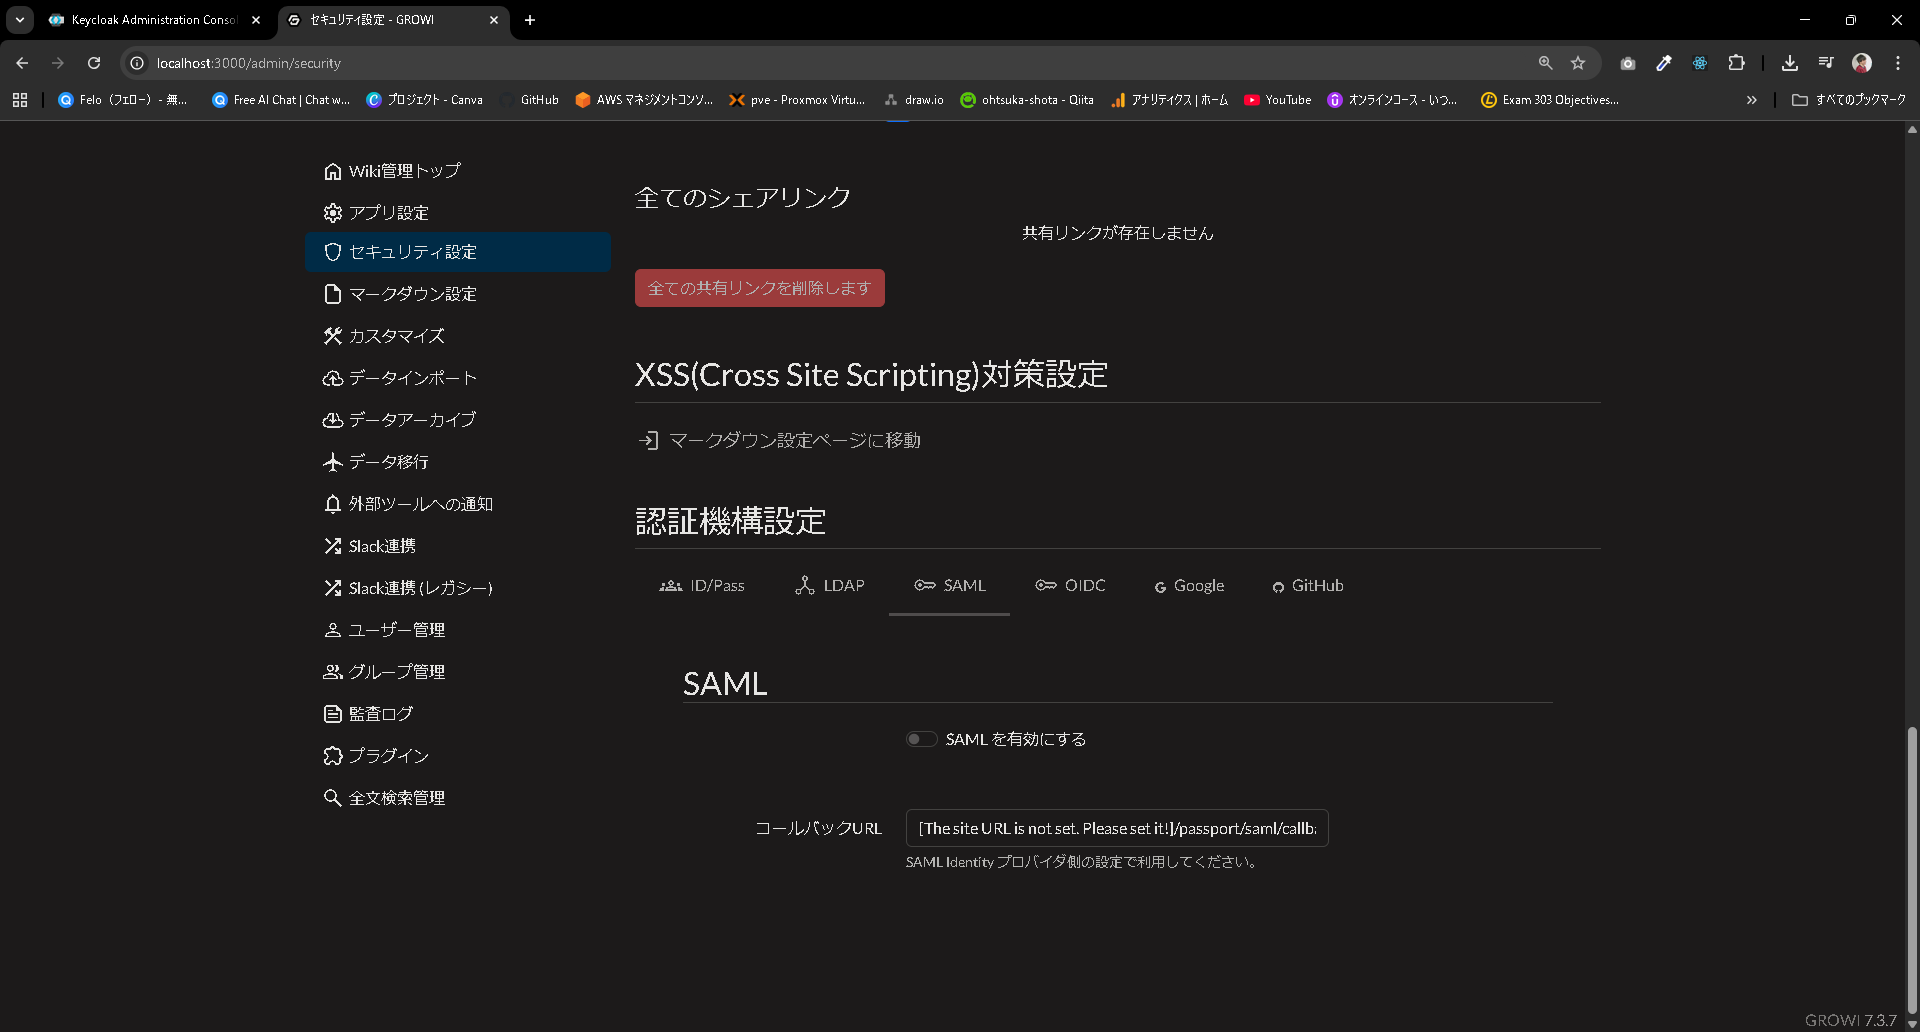Open the プロジェクト - Canva bookmark
The image size is (1920, 1032).
click(x=425, y=100)
